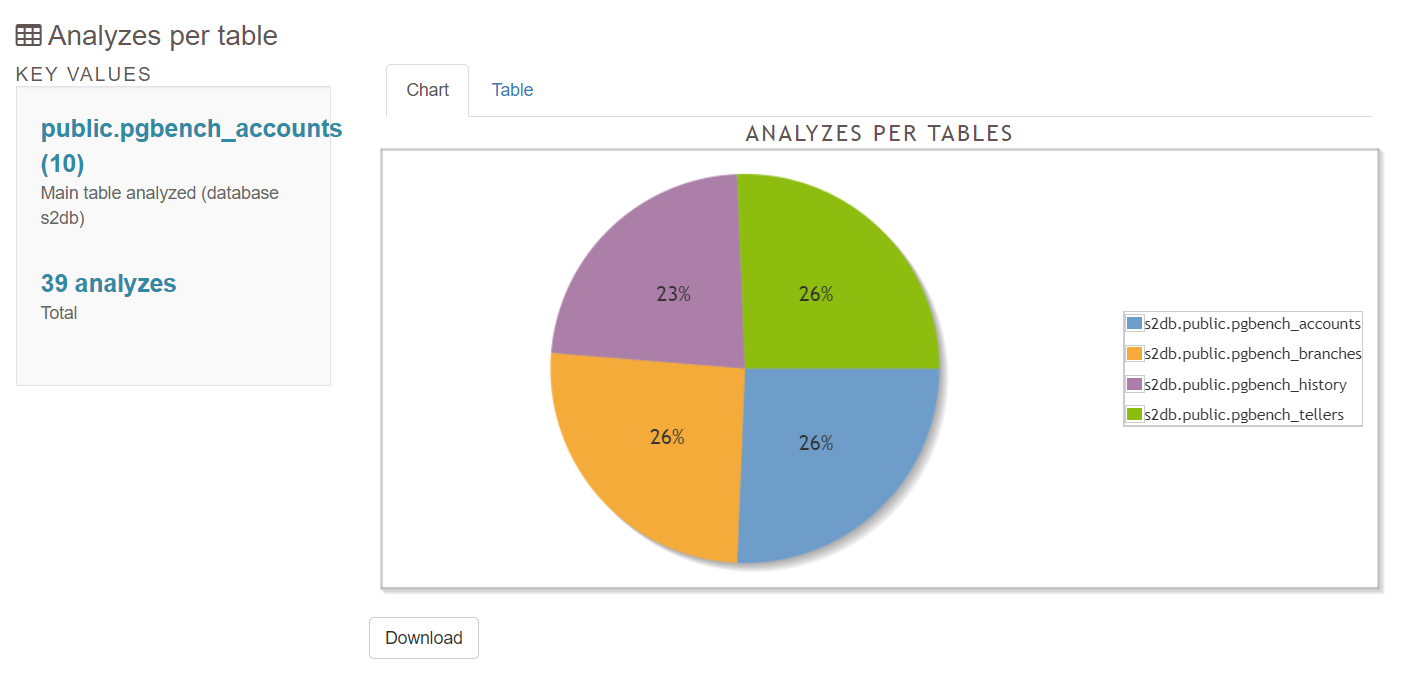Screen dimensions: 1407x675
Task: Click the orange pgbench_branches legend swatch
Action: (1134, 353)
